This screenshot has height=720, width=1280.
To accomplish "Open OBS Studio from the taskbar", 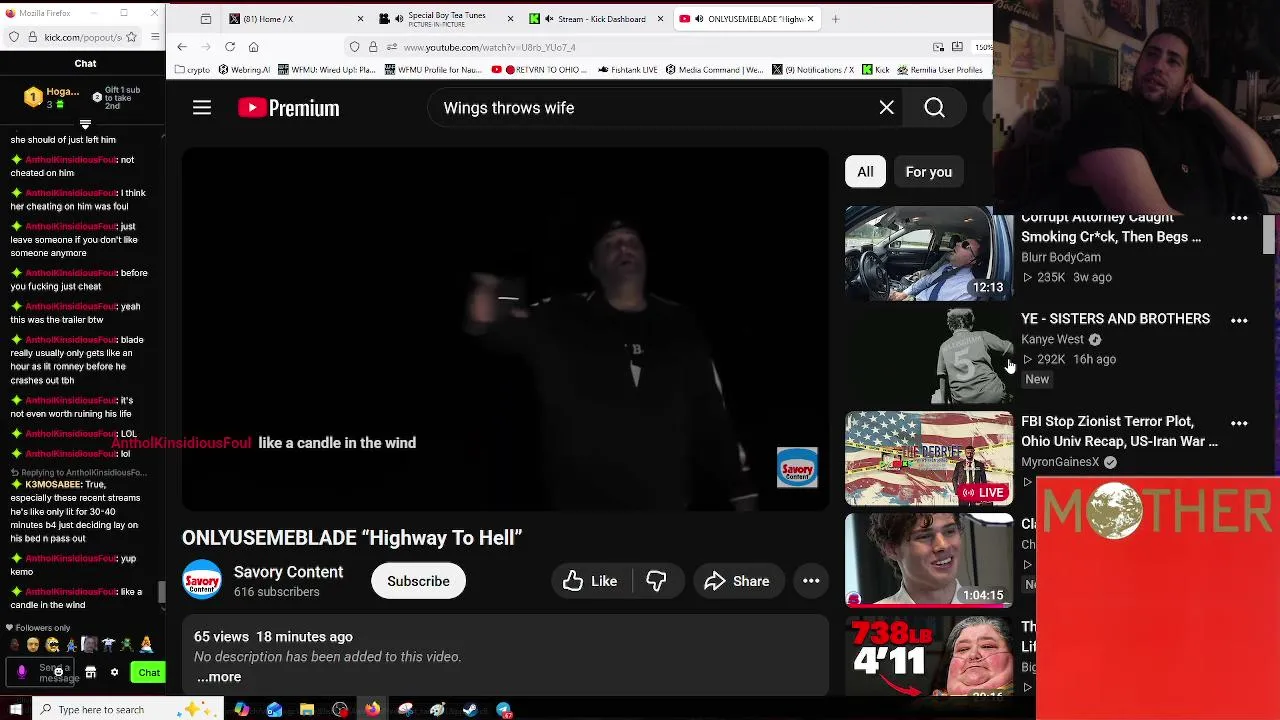I will tap(340, 710).
